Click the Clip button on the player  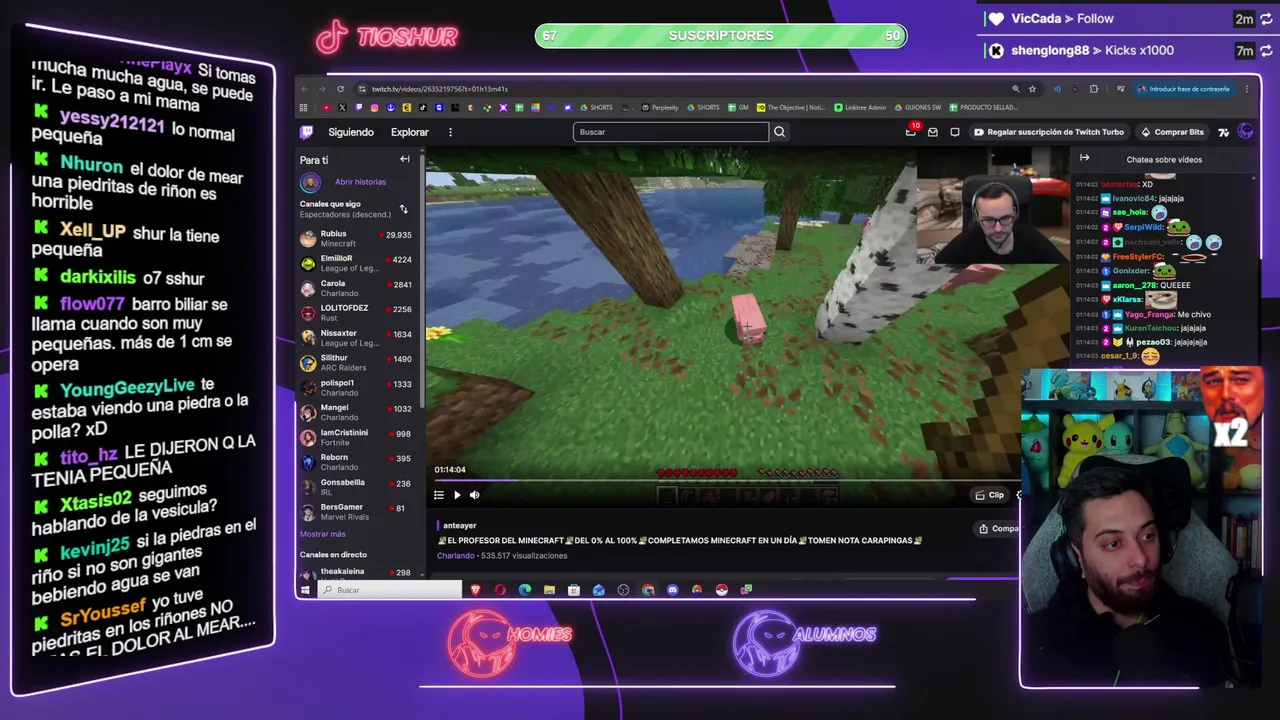tap(990, 495)
